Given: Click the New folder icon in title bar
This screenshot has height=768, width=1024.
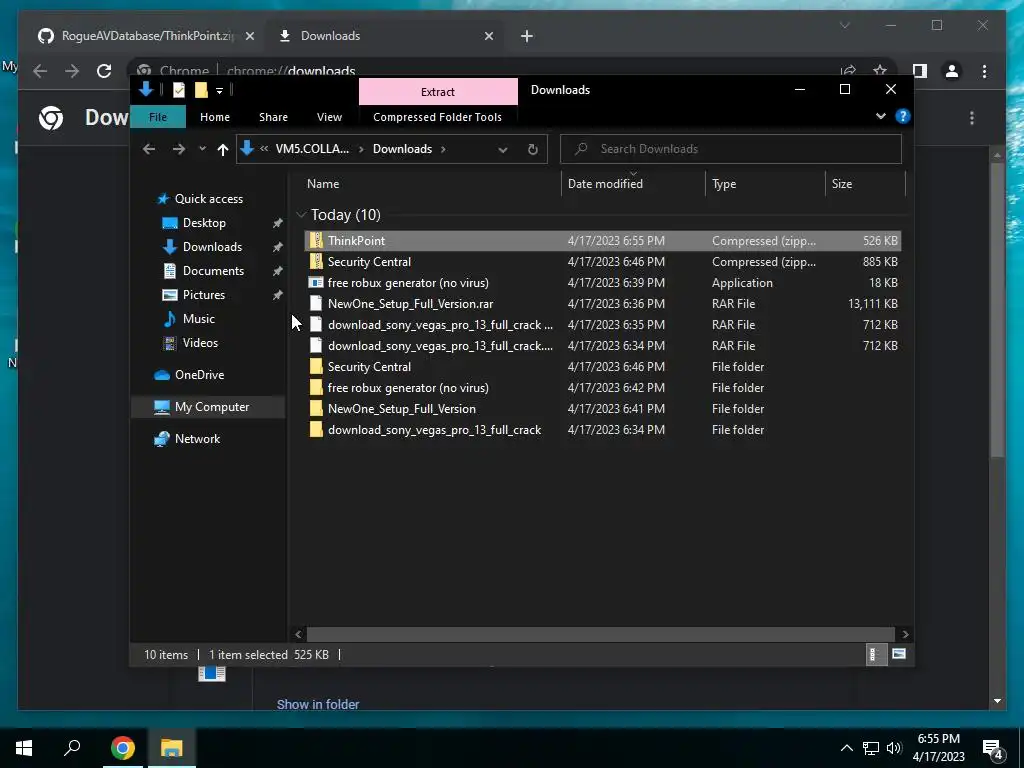Looking at the screenshot, I should 201,90.
